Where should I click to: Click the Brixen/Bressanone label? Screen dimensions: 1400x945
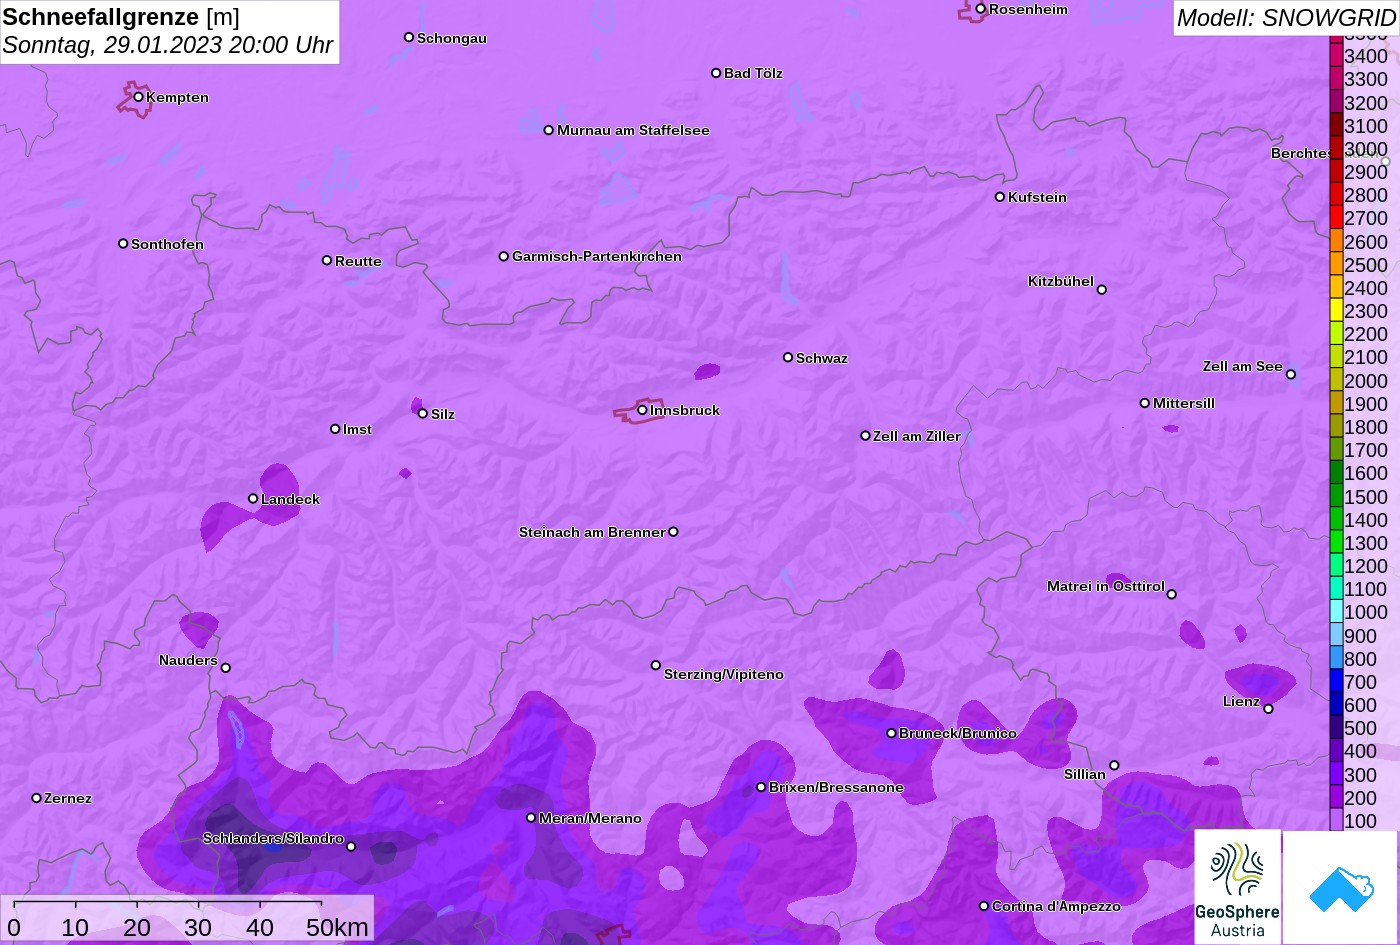(x=836, y=787)
